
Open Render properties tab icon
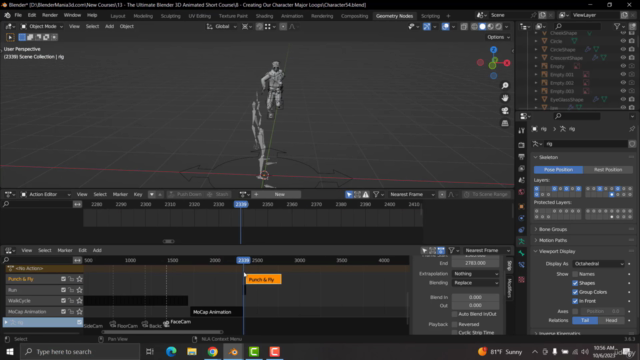pyautogui.click(x=521, y=145)
